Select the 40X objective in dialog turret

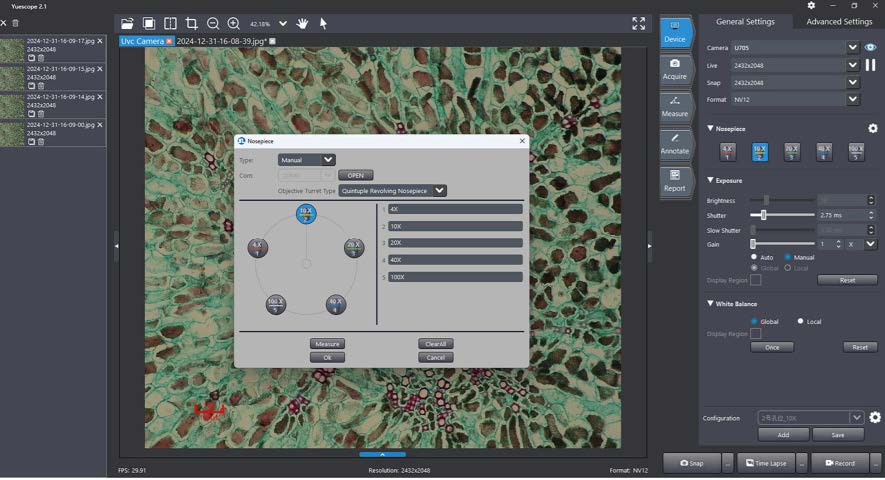336,304
